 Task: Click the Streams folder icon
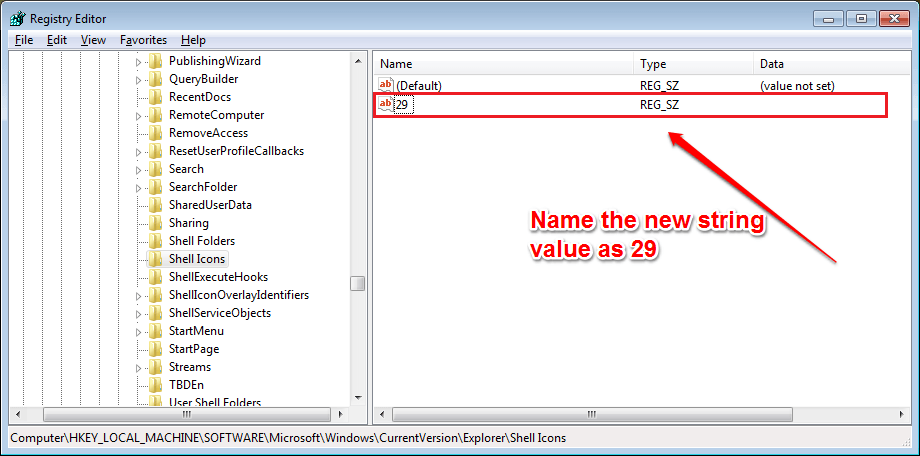pyautogui.click(x=155, y=367)
